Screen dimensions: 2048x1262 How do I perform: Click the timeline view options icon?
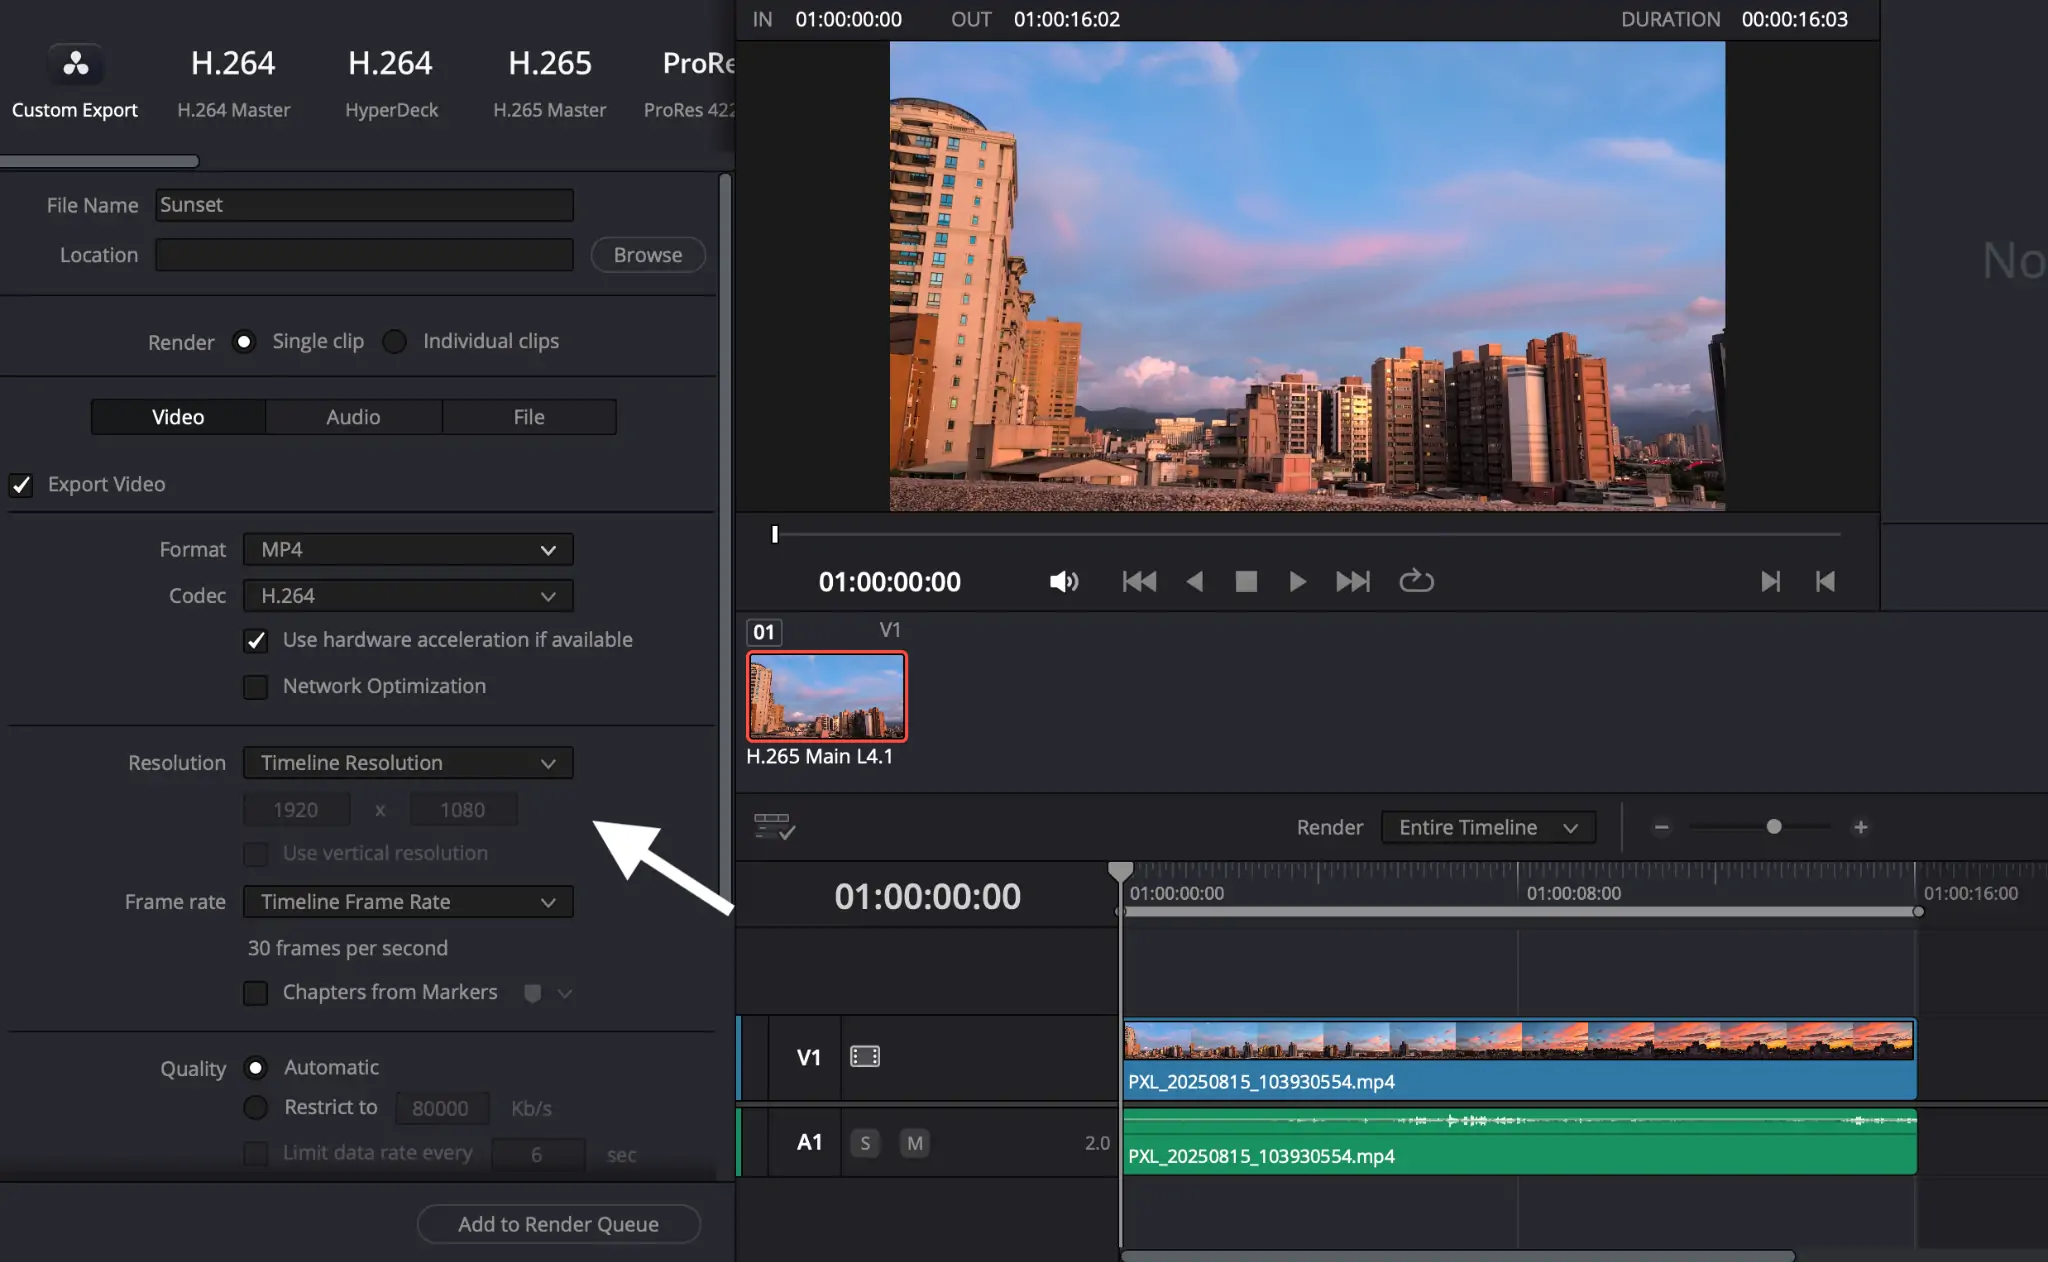774,827
